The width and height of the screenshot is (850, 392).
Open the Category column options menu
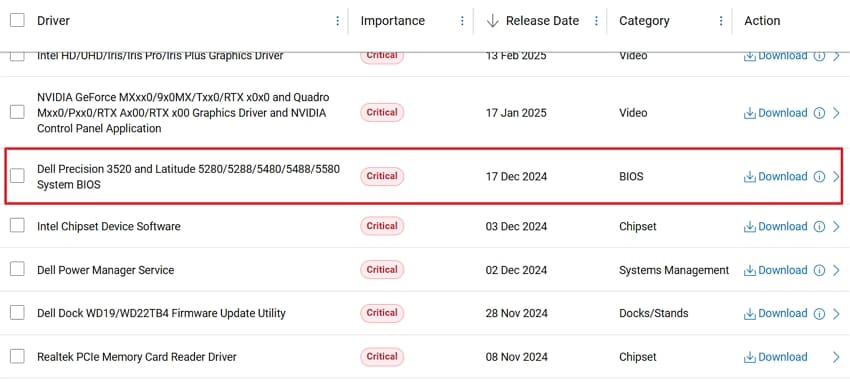pos(721,21)
